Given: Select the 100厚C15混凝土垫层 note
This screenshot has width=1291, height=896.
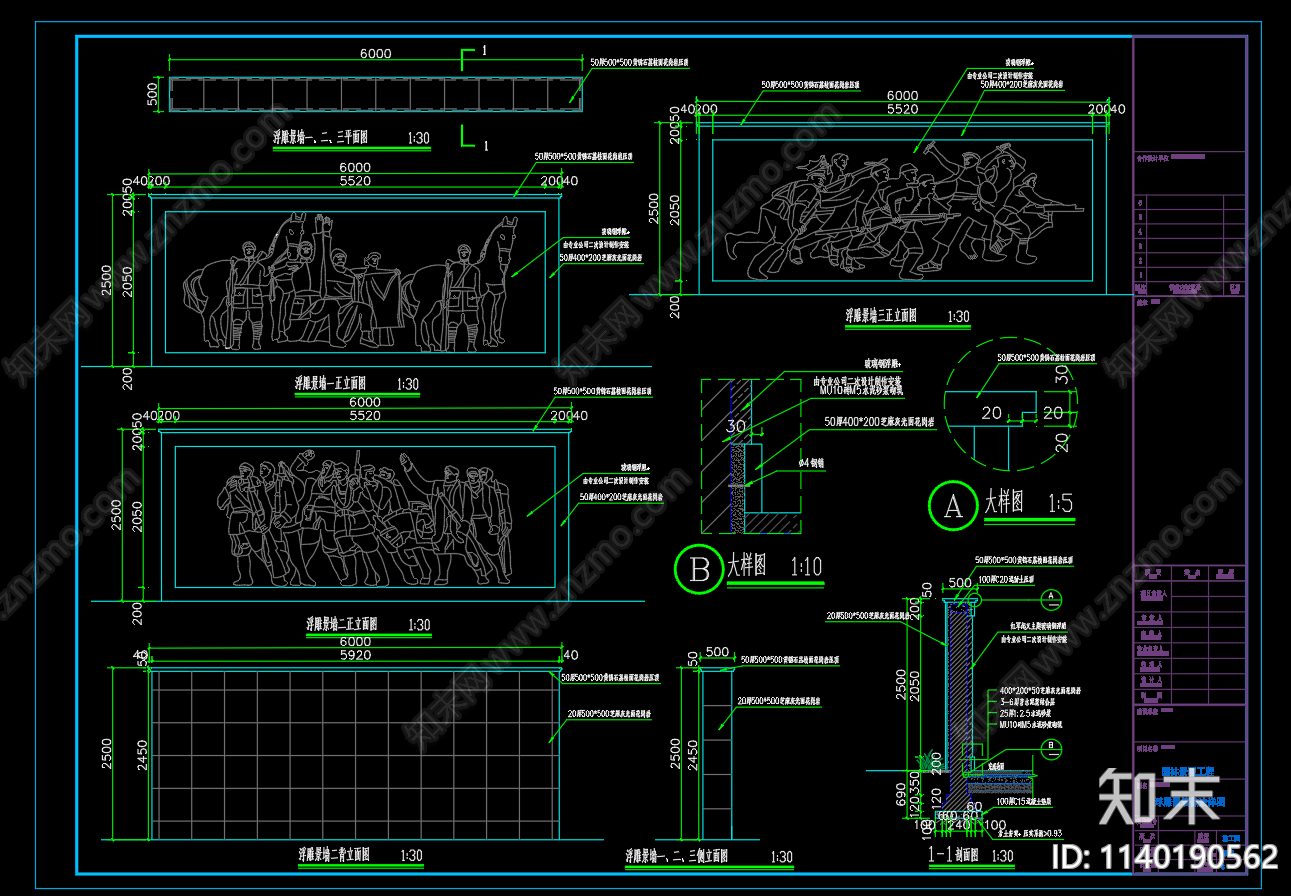Looking at the screenshot, I should point(1025,802).
